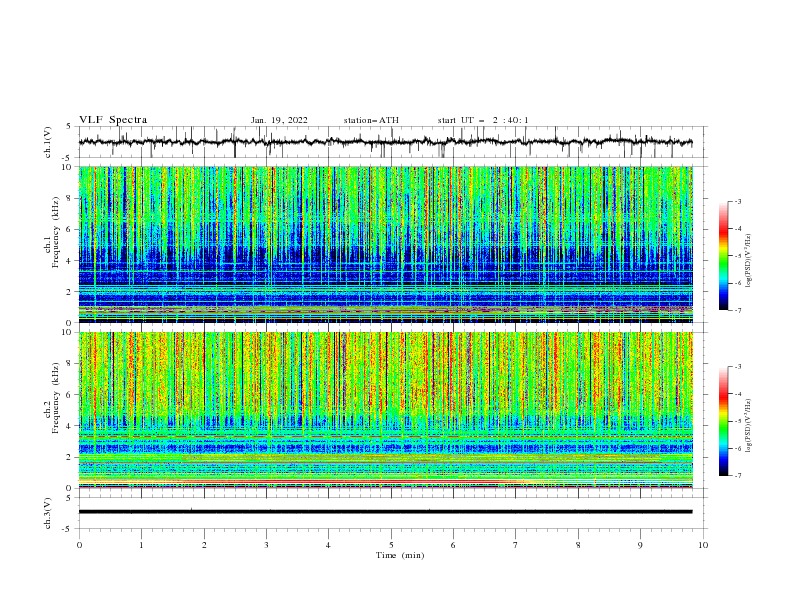792x612 pixels.
Task: Click the 'VLF Spectra' title text
Action: (113, 120)
